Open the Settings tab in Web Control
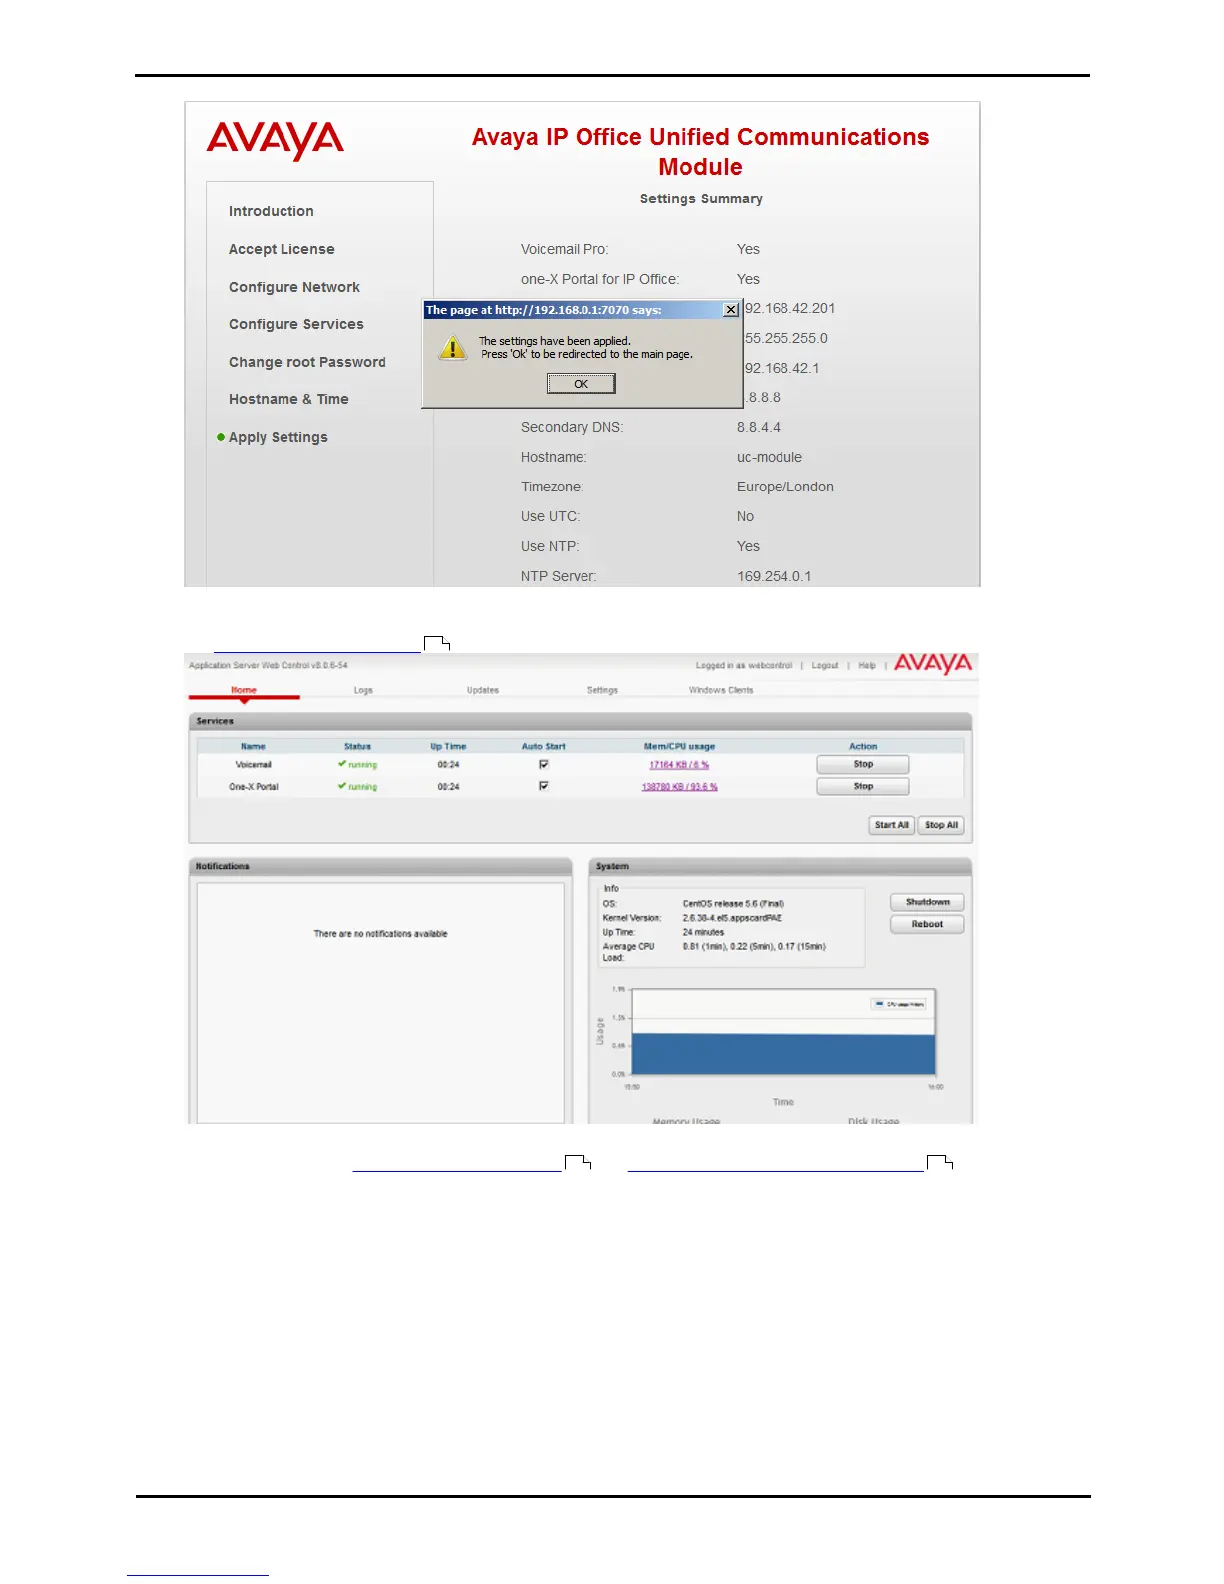The image size is (1224, 1584). click(x=602, y=690)
